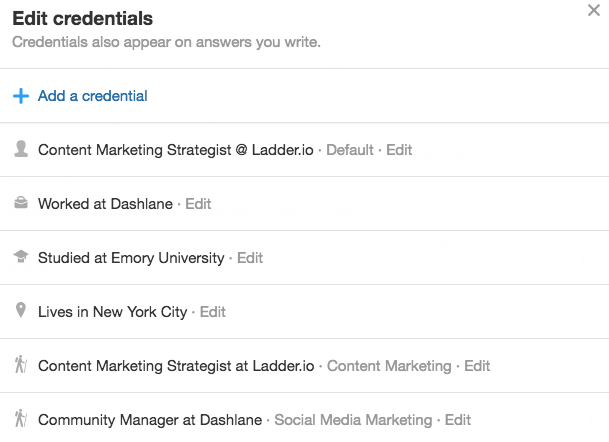Edit the Content Marketing Strategist @ Ladder.io default credential
609x442 pixels.
[399, 150]
